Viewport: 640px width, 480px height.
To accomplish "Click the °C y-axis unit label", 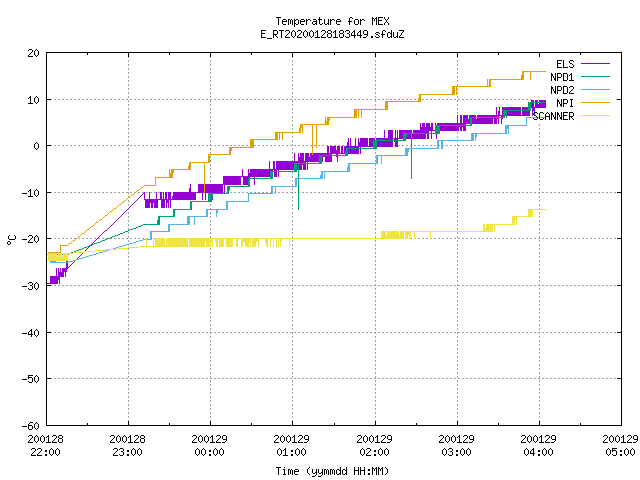I will pos(11,240).
